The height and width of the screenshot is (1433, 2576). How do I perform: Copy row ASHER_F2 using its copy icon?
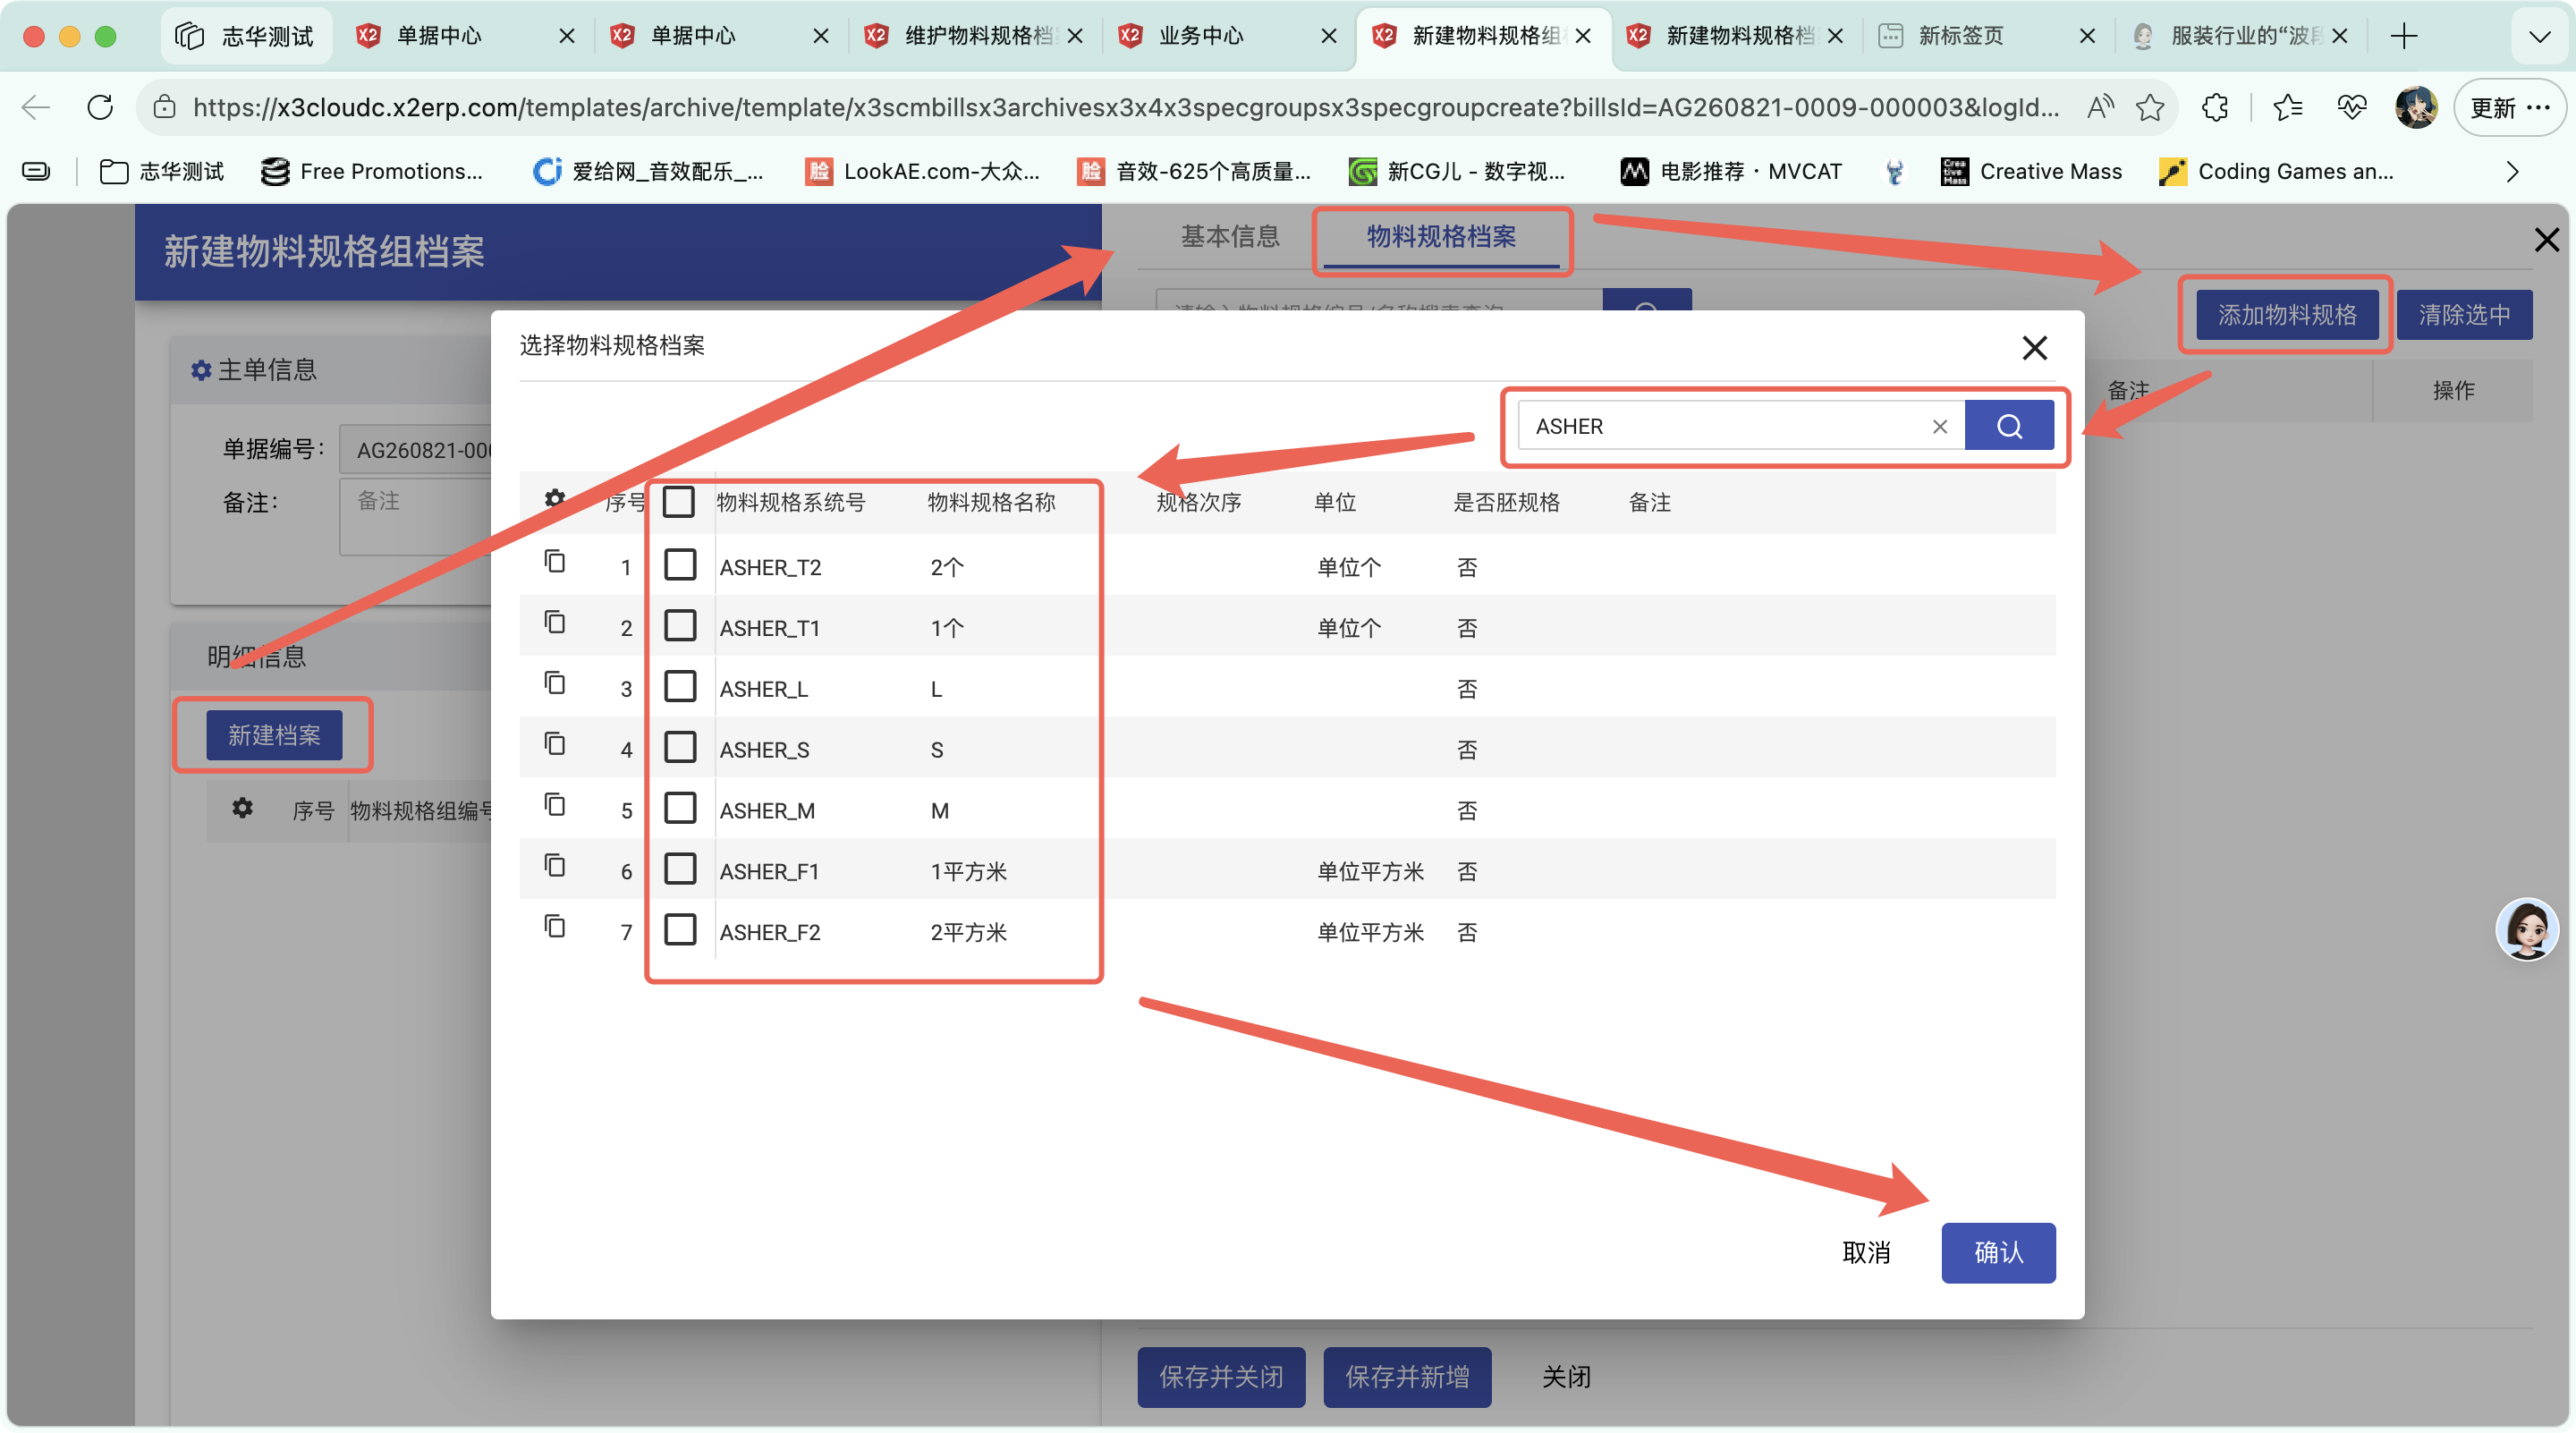[x=555, y=928]
